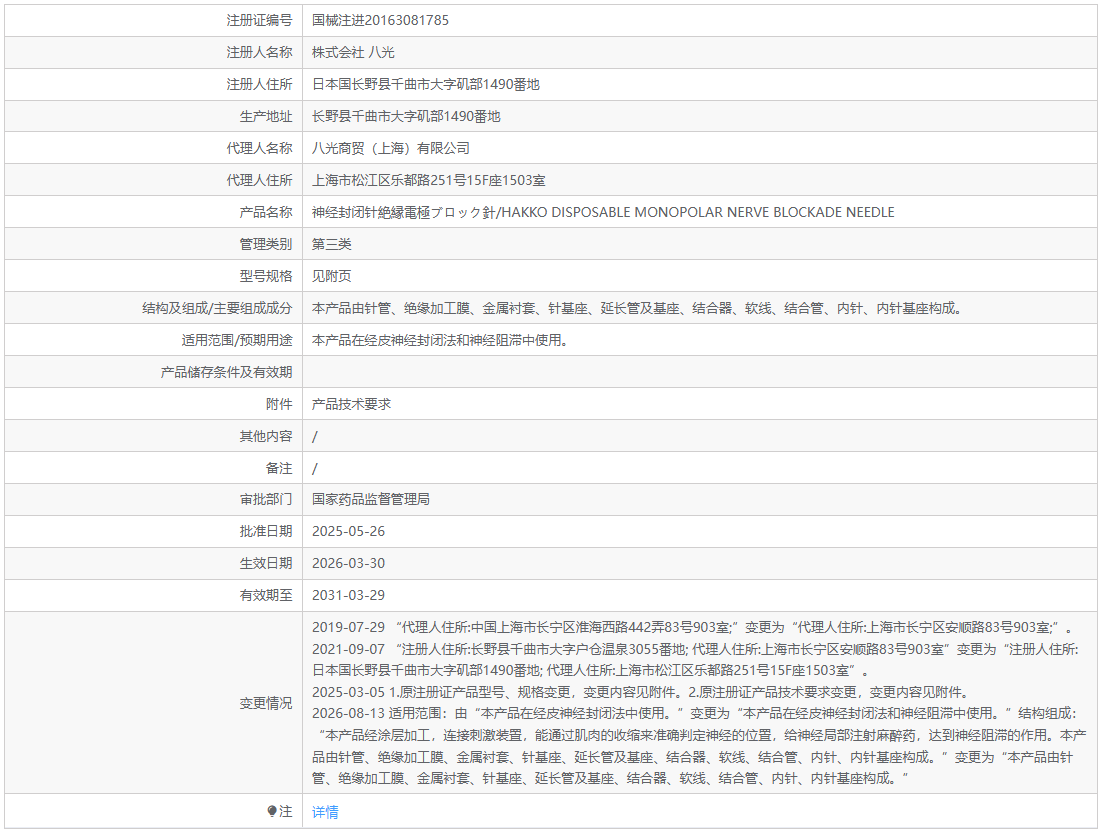Screen dimensions: 1105x833
Task: Click the 生产地址 label
Action: click(x=266, y=116)
